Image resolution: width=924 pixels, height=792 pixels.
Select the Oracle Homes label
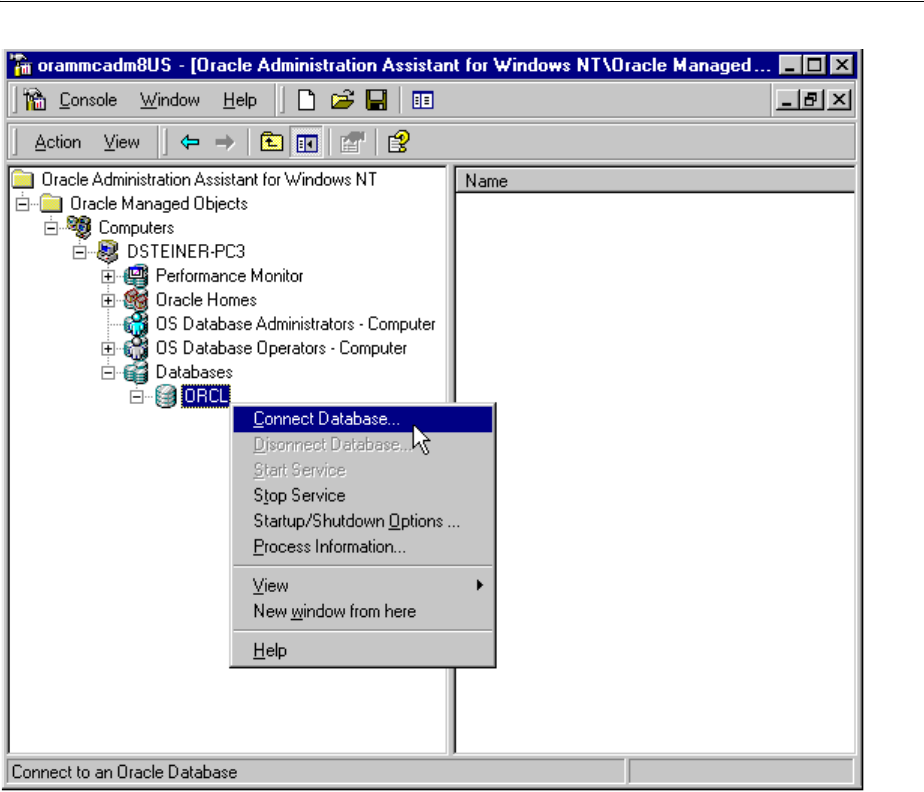tap(206, 300)
